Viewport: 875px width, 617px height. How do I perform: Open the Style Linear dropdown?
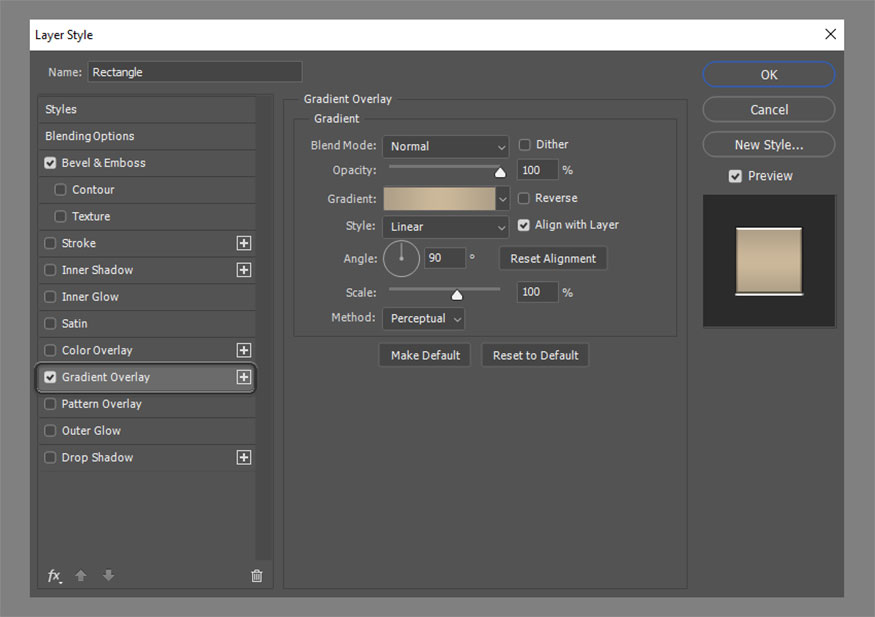click(x=446, y=227)
